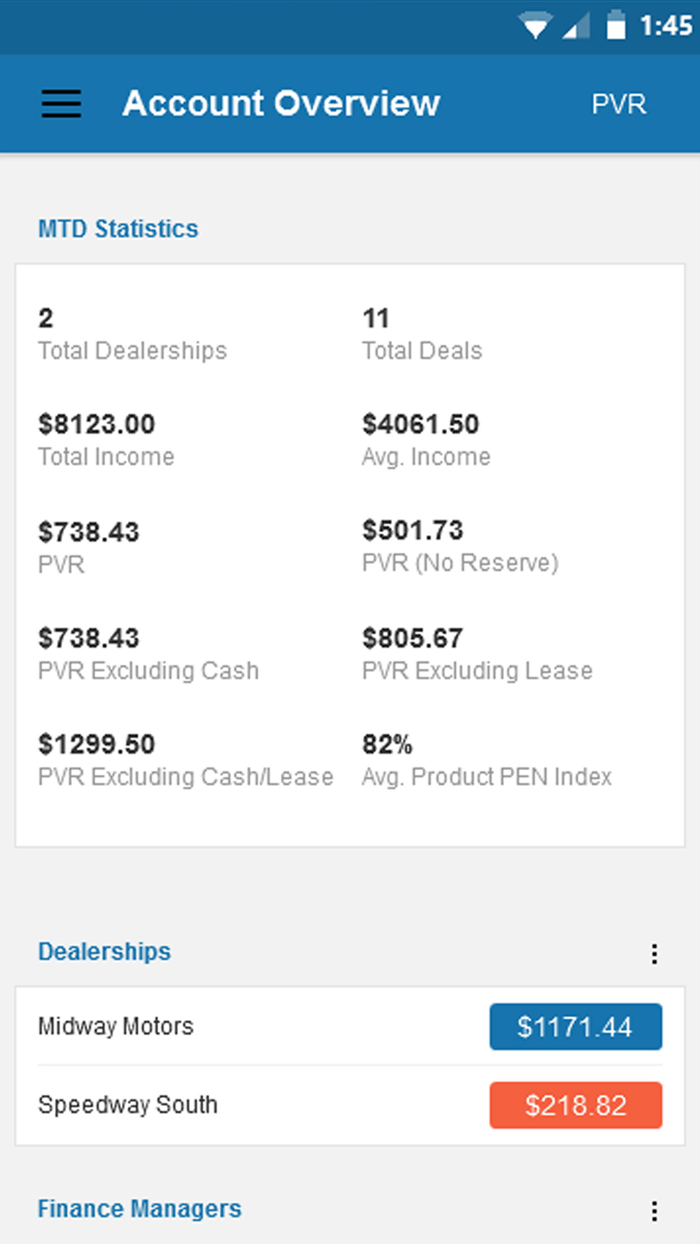The height and width of the screenshot is (1244, 700).
Task: Open the Finance Managers overflow menu
Action: [x=655, y=1209]
